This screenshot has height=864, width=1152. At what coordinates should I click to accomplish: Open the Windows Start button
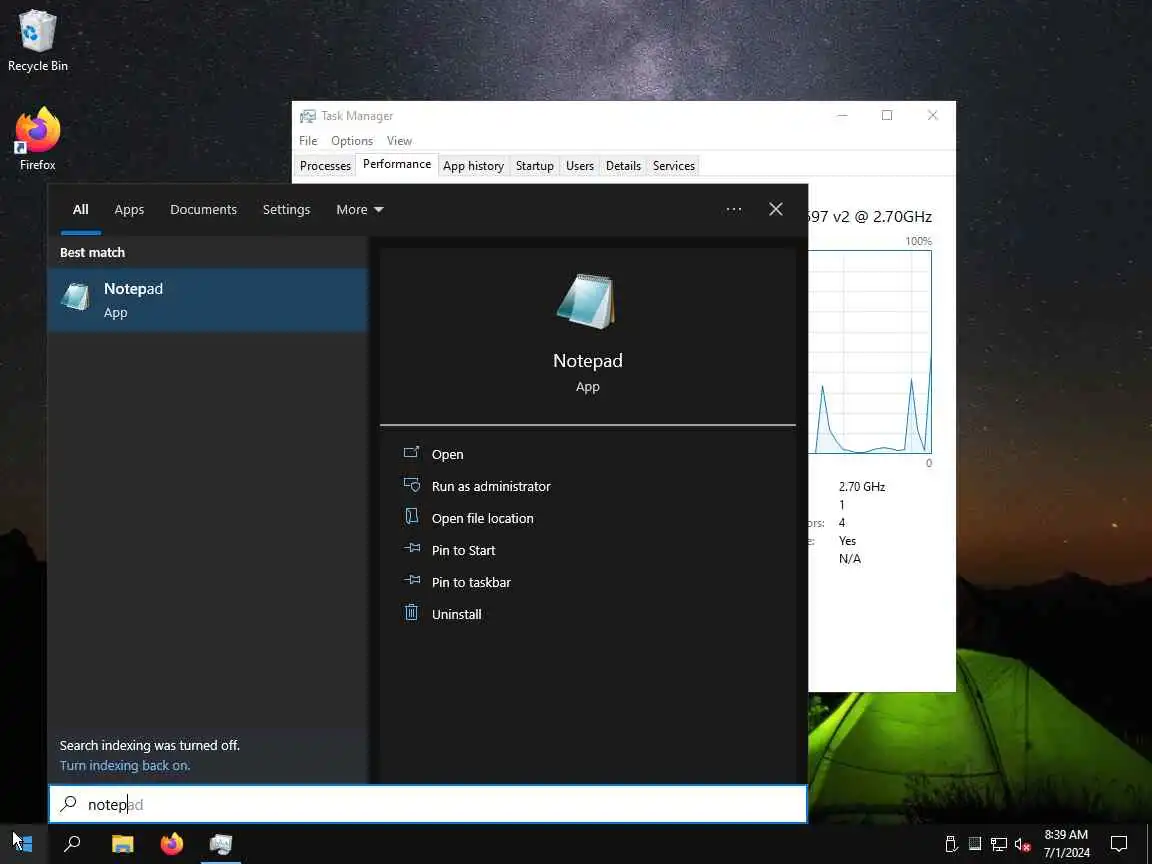24,843
